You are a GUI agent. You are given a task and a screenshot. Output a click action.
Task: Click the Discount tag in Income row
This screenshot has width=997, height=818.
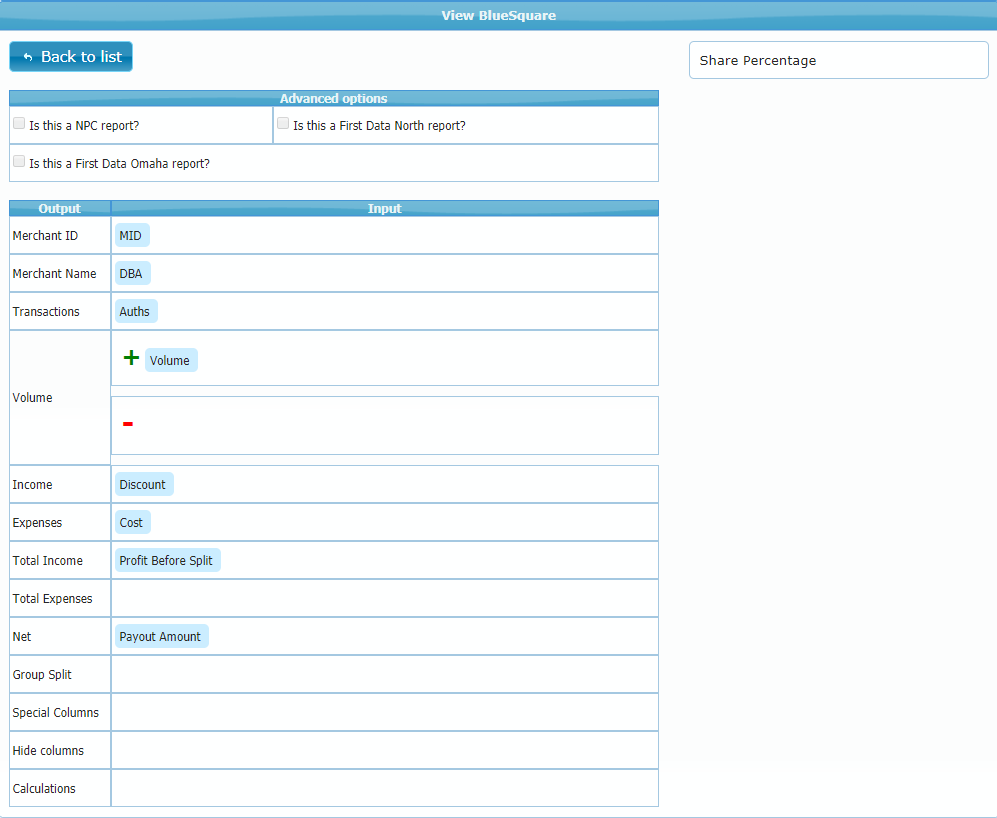[143, 485]
